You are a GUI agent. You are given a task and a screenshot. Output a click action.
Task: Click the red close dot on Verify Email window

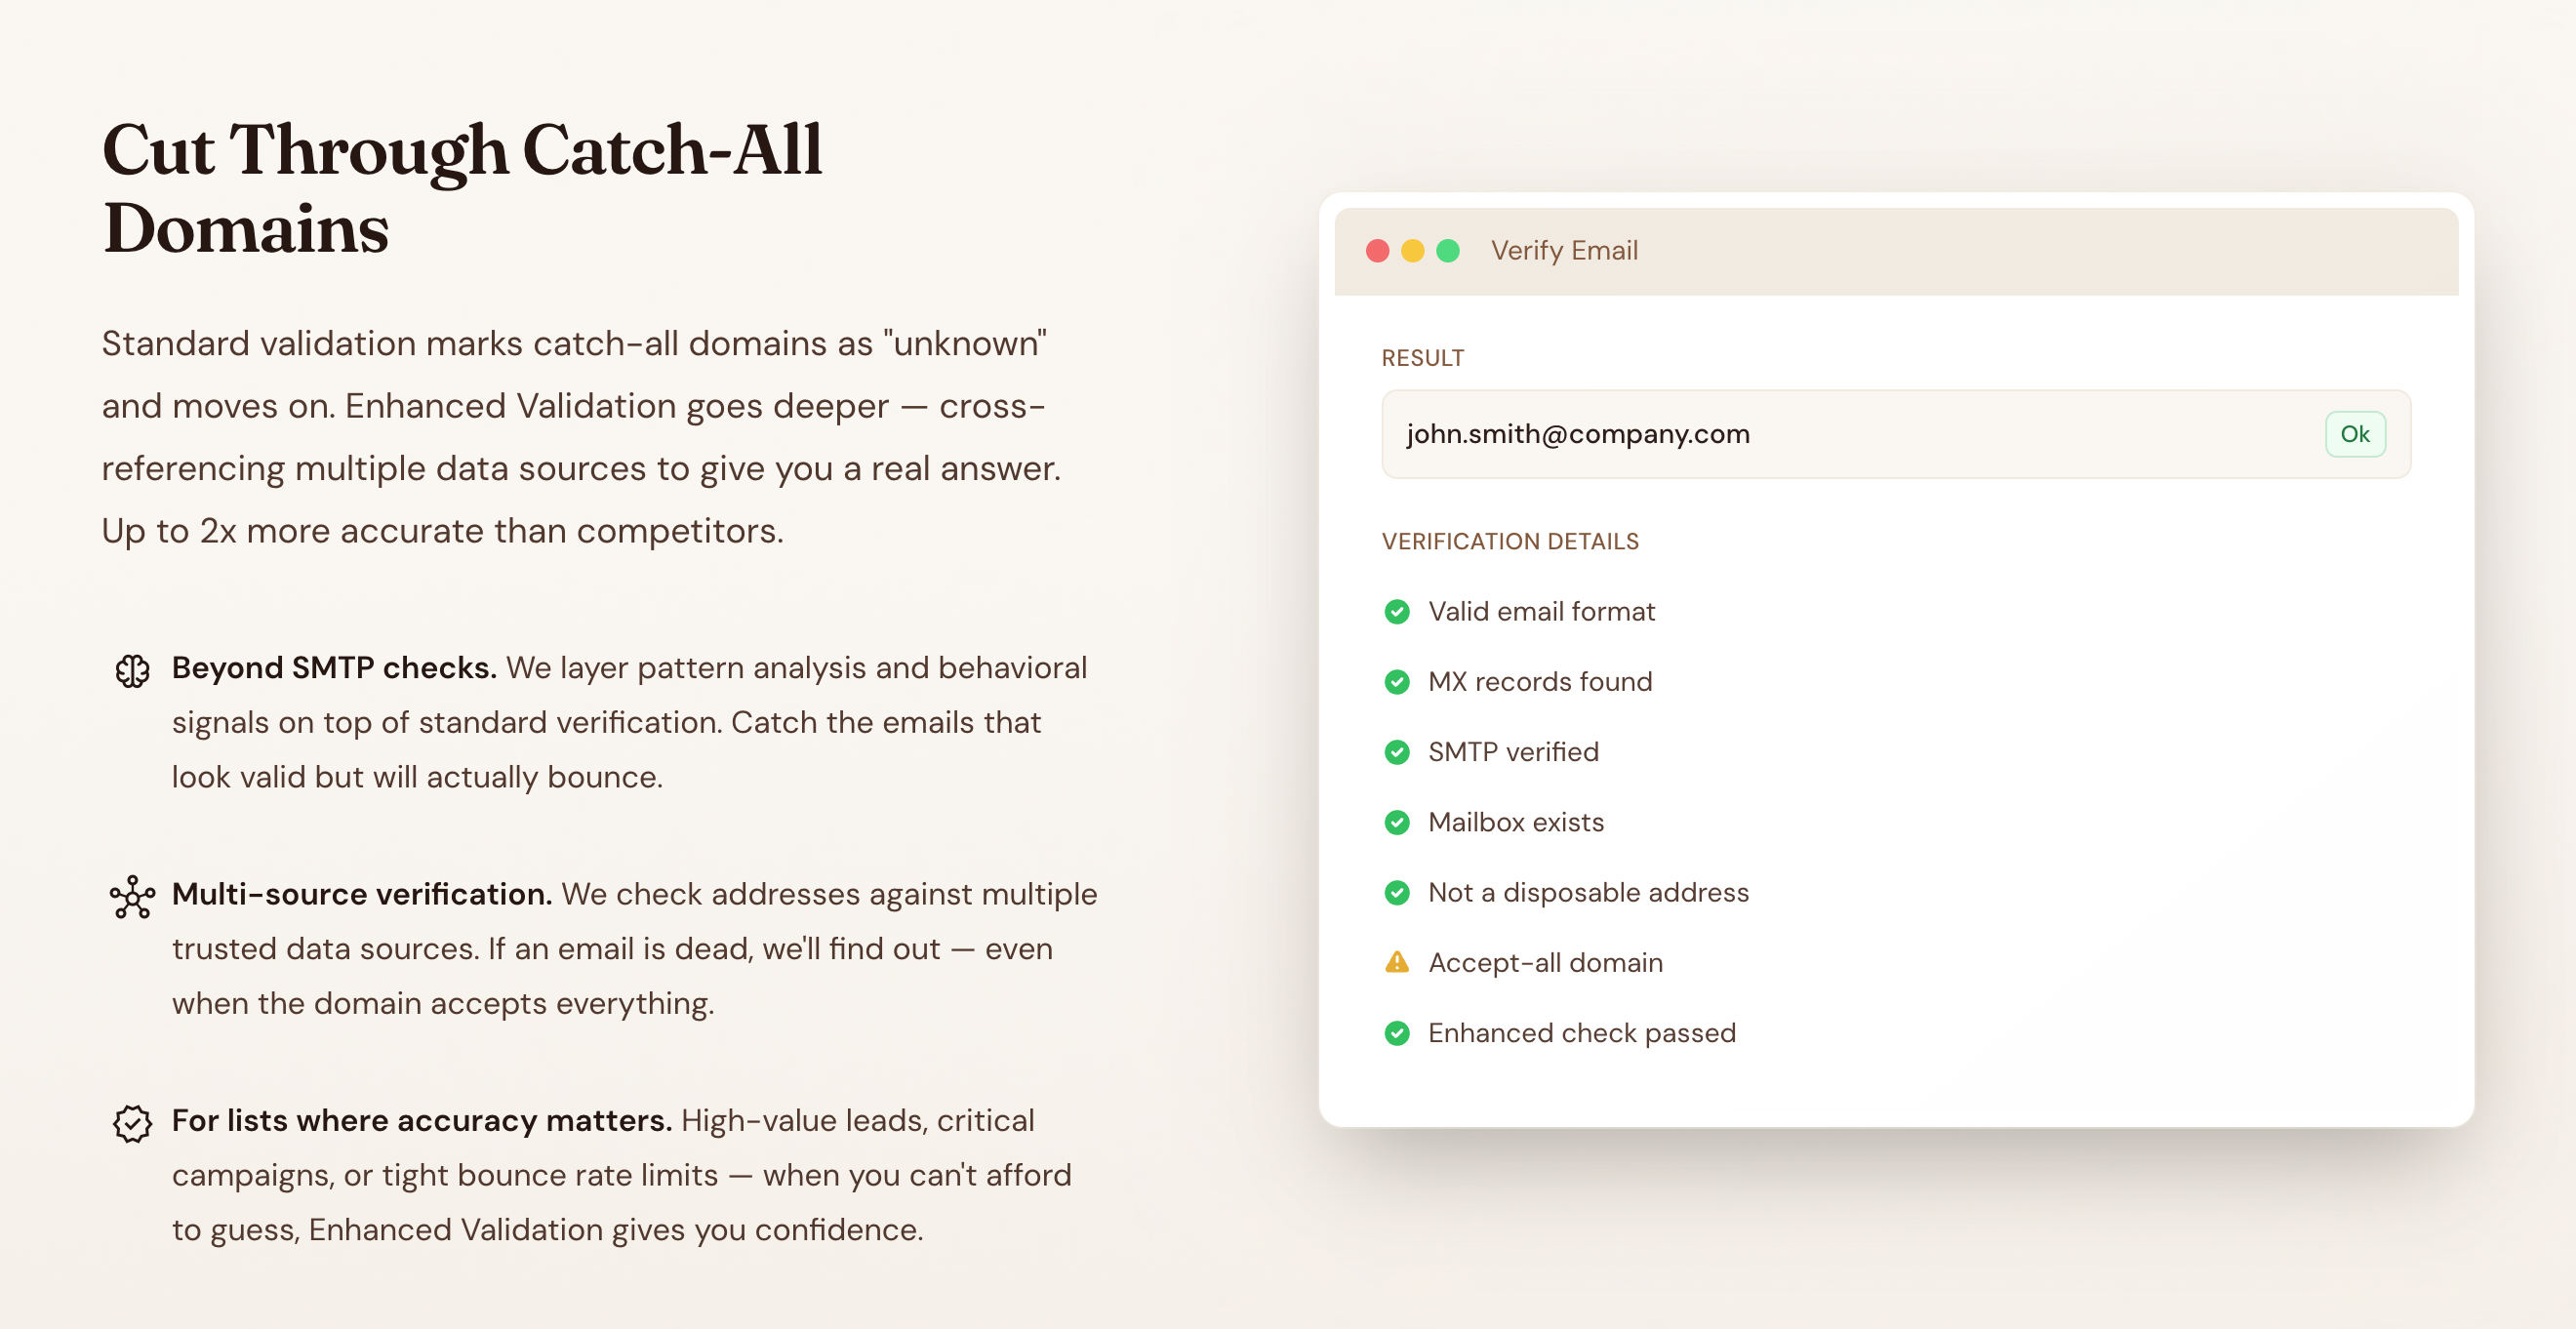coord(1377,251)
